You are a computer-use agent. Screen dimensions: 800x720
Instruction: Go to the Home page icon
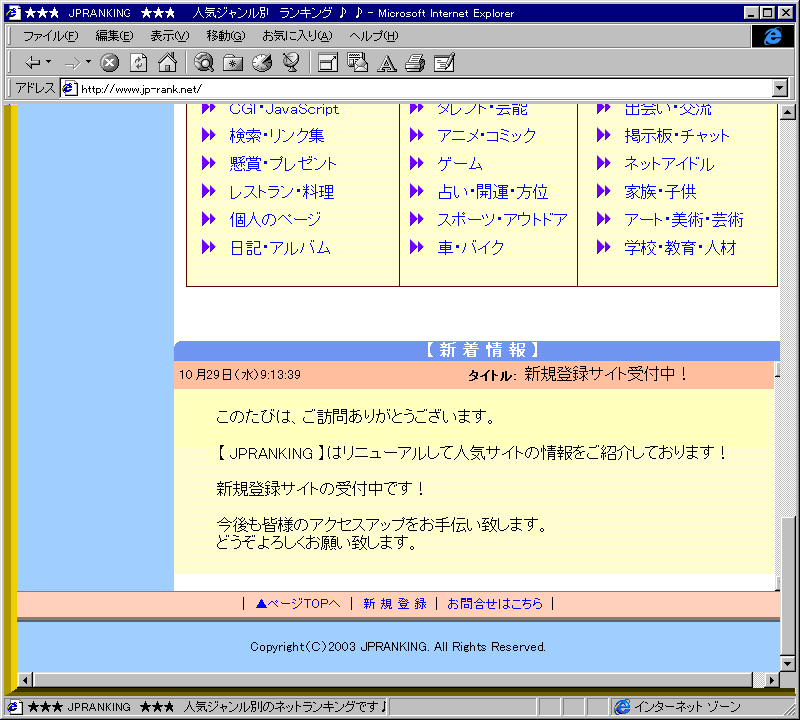click(x=167, y=63)
